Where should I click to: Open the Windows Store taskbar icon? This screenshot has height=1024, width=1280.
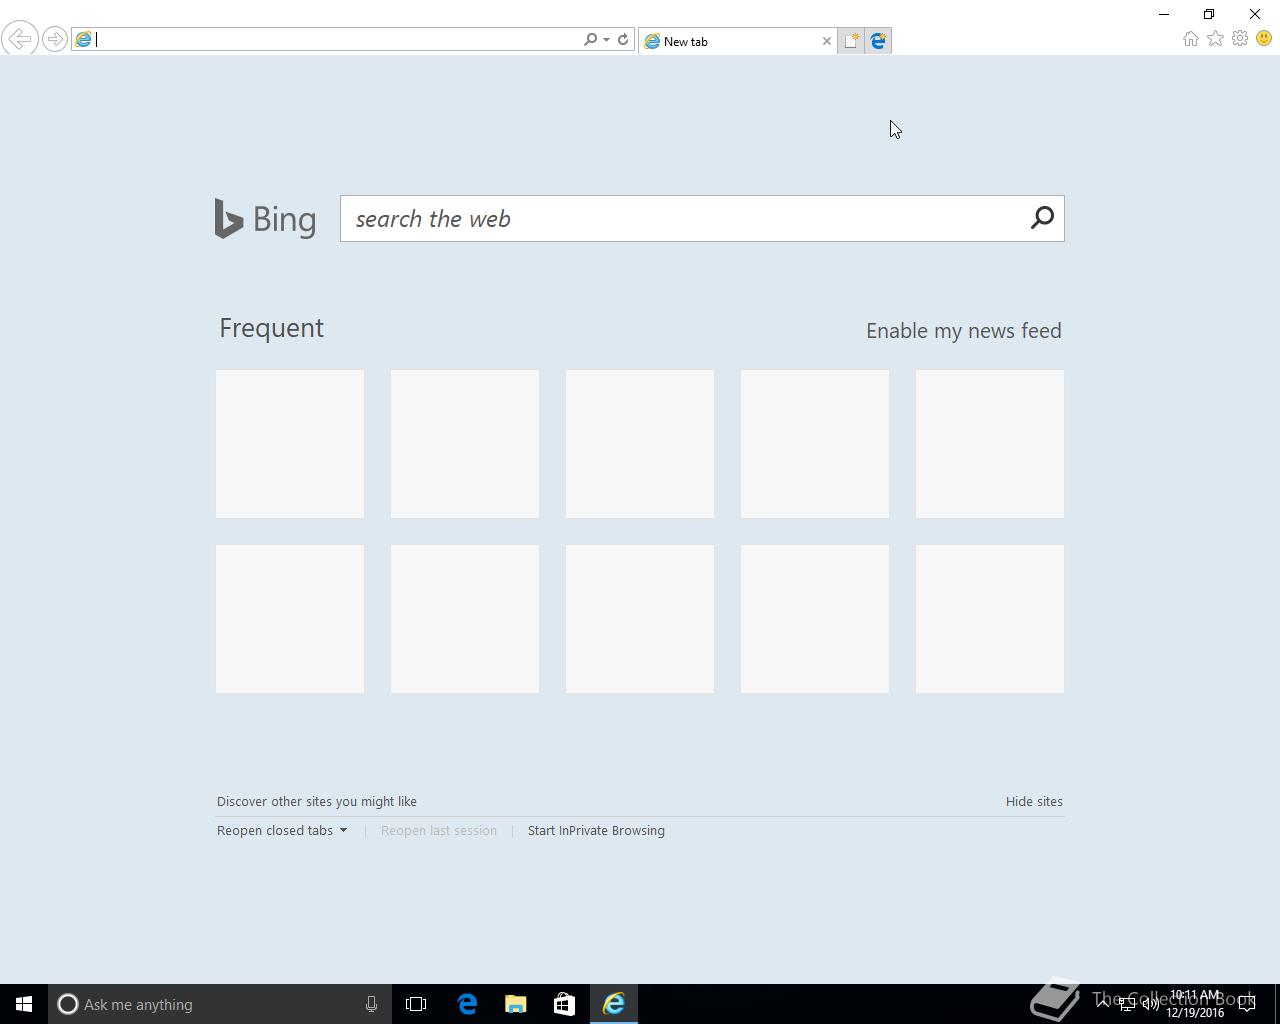pos(565,1004)
